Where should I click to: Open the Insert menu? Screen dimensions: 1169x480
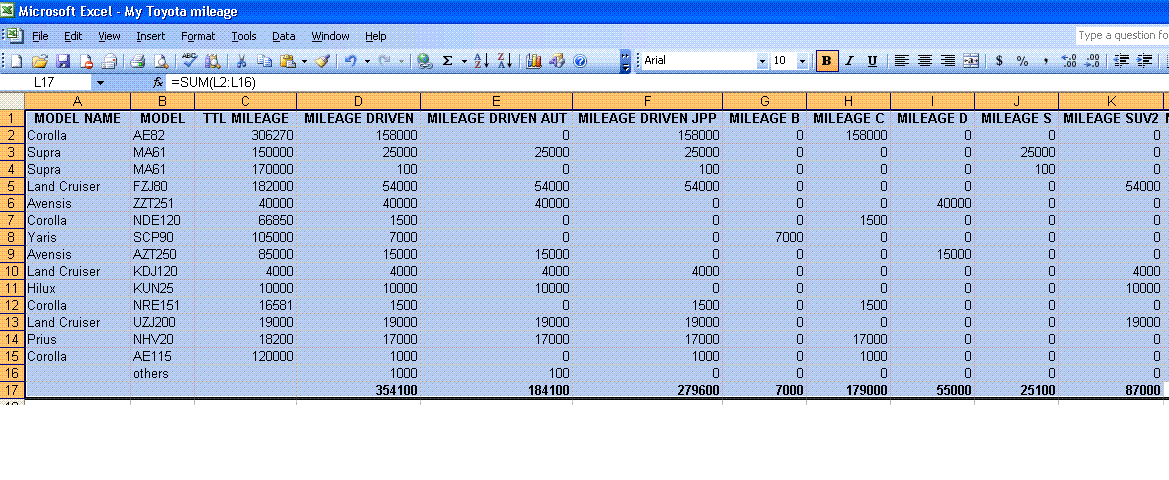pos(151,36)
